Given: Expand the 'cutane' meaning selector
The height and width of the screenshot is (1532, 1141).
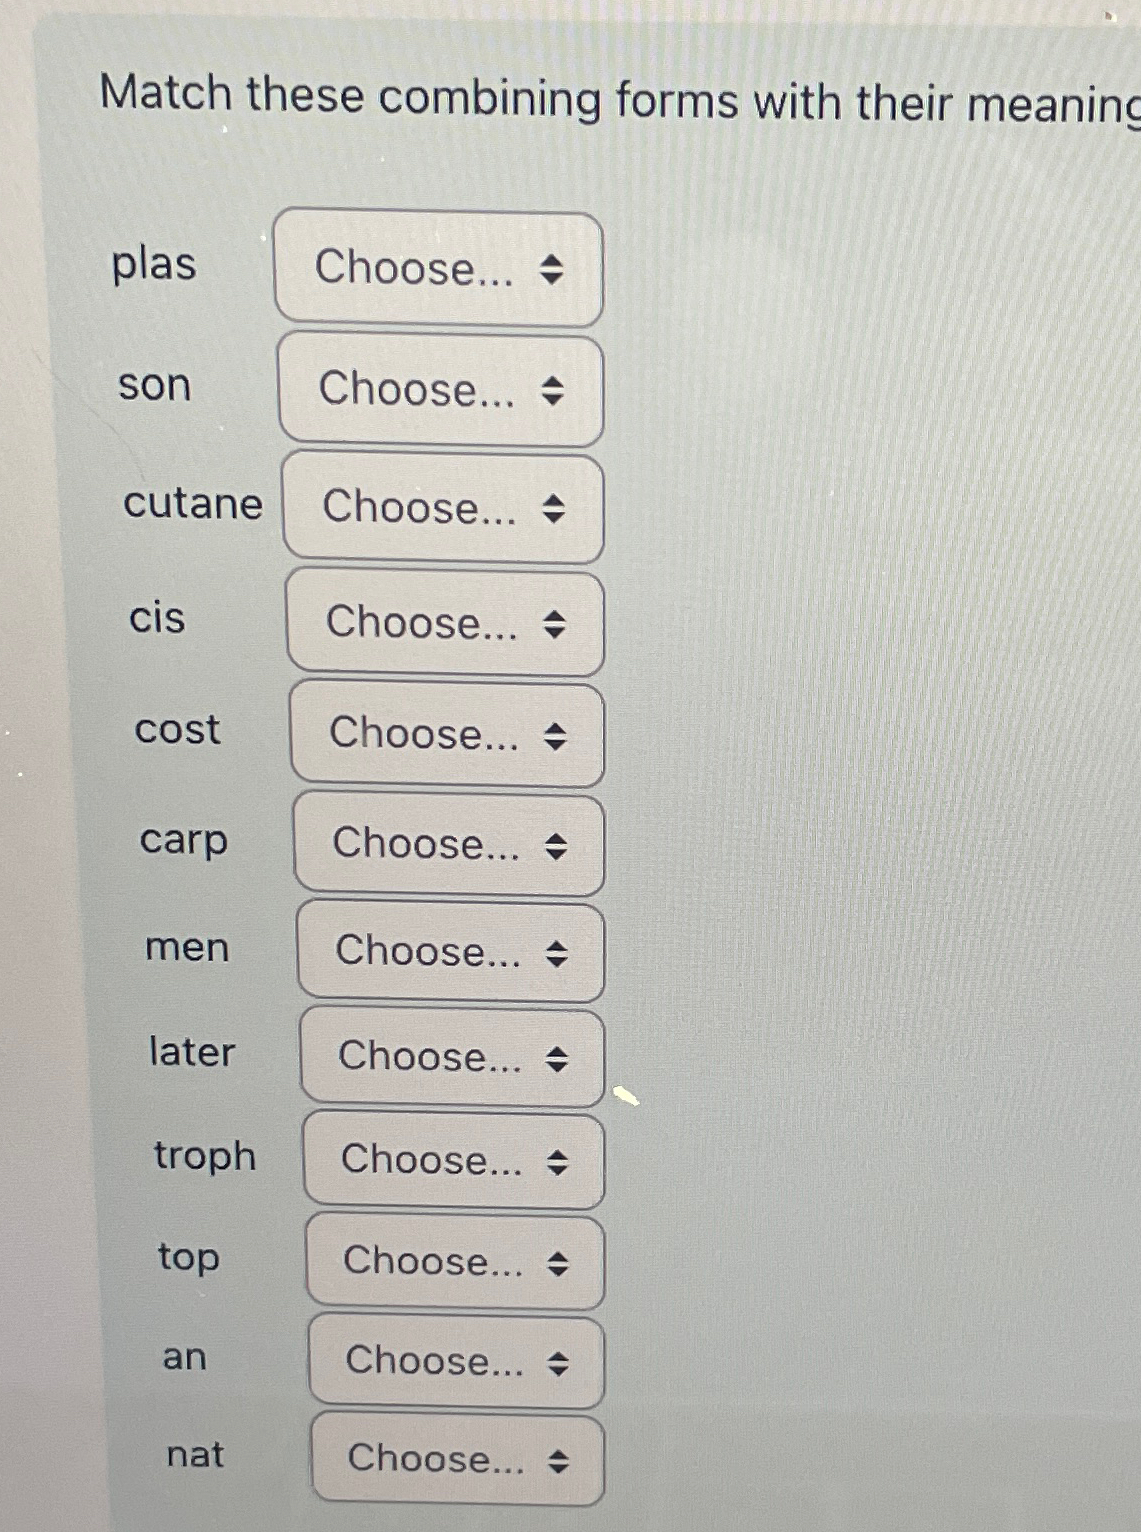Looking at the screenshot, I should pyautogui.click(x=443, y=507).
